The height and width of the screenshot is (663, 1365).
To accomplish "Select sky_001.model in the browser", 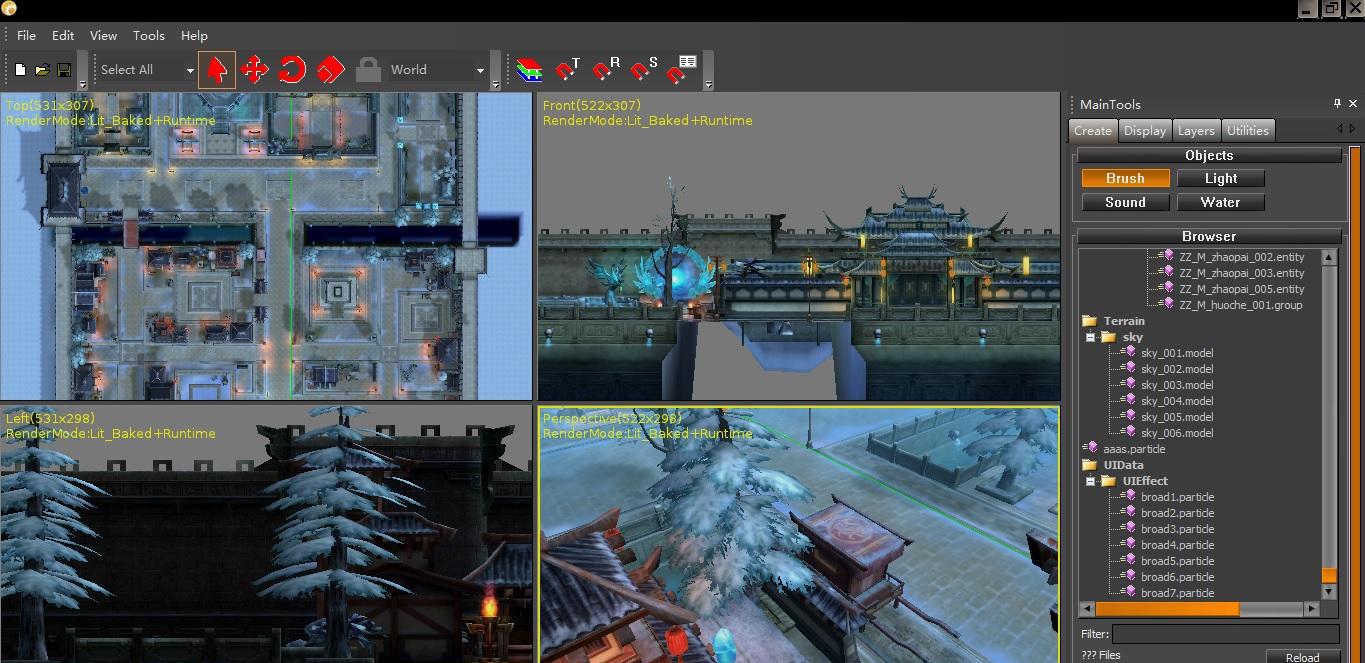I will pos(1177,353).
